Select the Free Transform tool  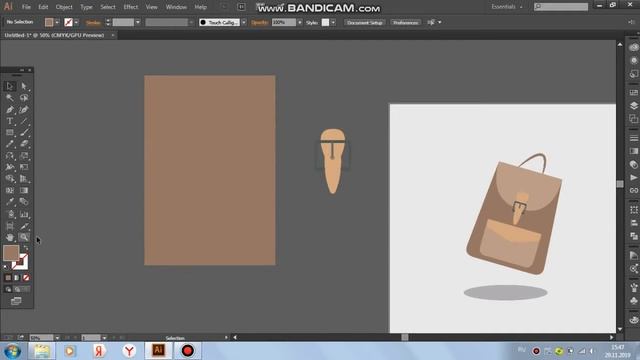24,167
